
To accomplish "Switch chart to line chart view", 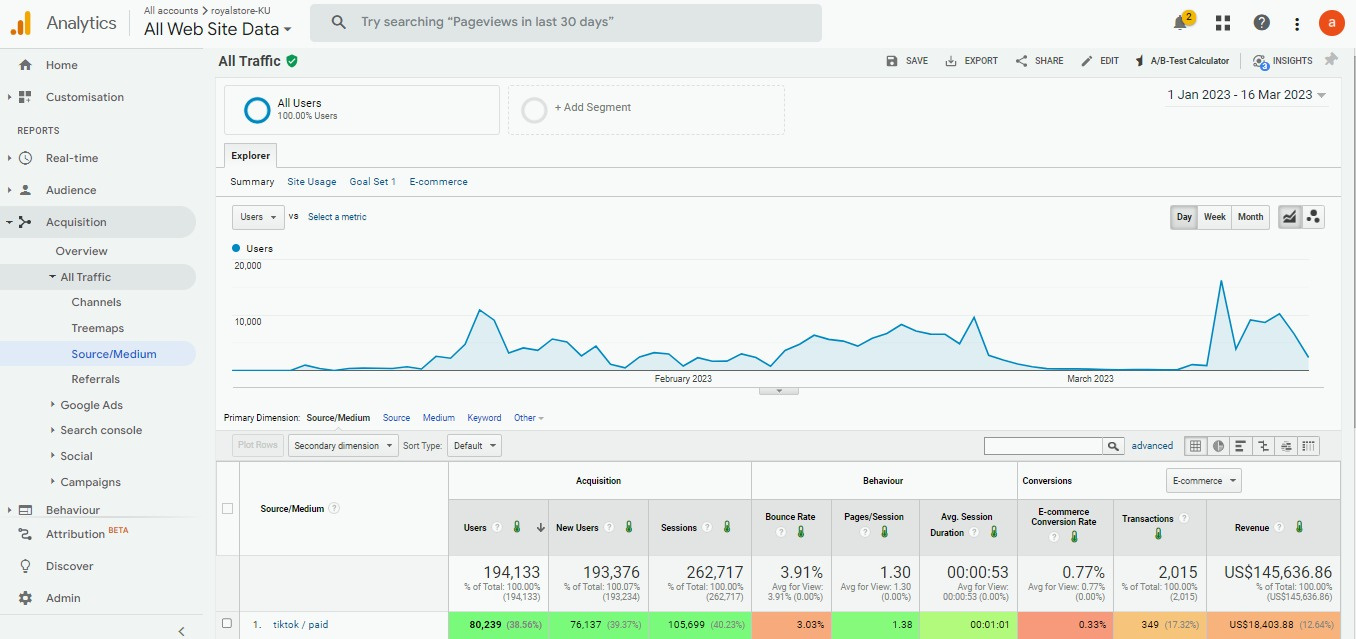I will tap(1290, 216).
